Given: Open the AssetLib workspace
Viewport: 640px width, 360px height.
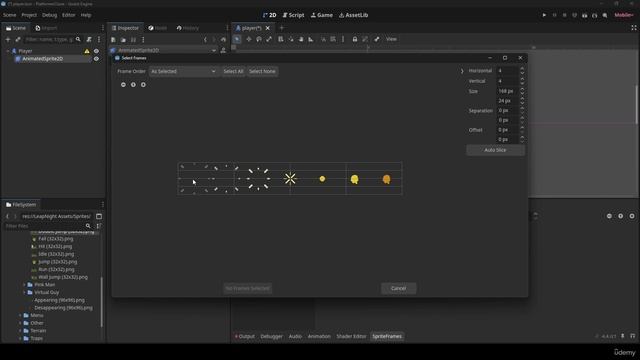Looking at the screenshot, I should (x=353, y=15).
